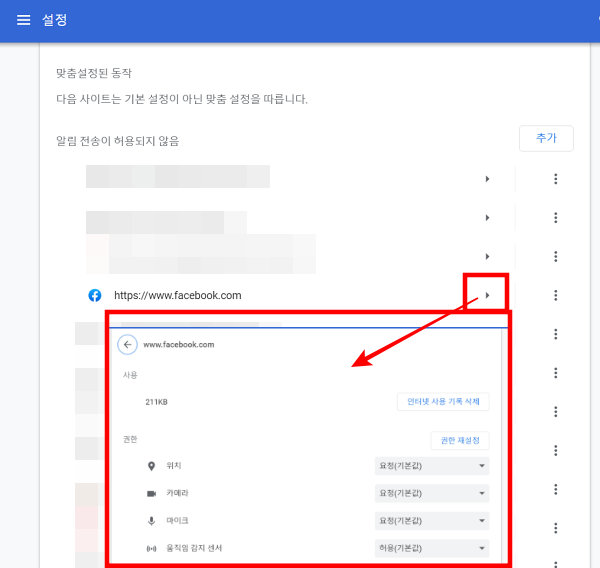Select the https://www.facebook.com site entry
This screenshot has height=568, width=600.
(178, 295)
